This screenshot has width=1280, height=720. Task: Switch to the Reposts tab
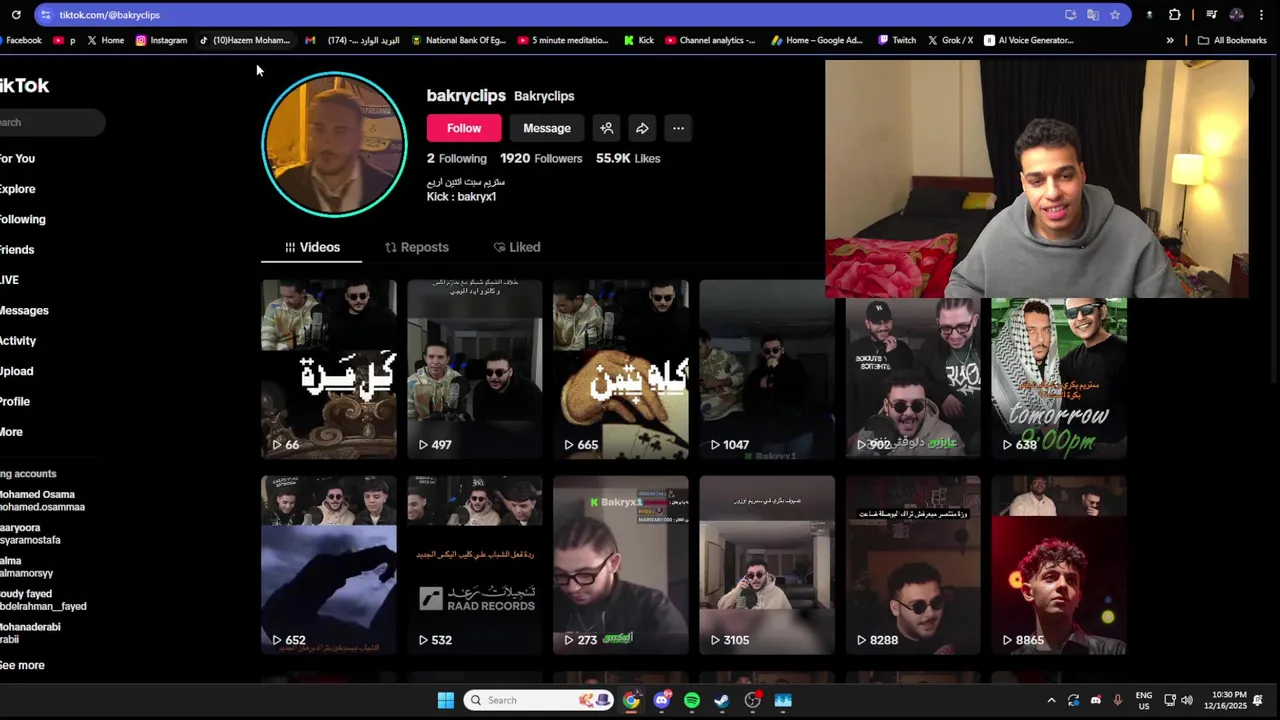point(417,247)
